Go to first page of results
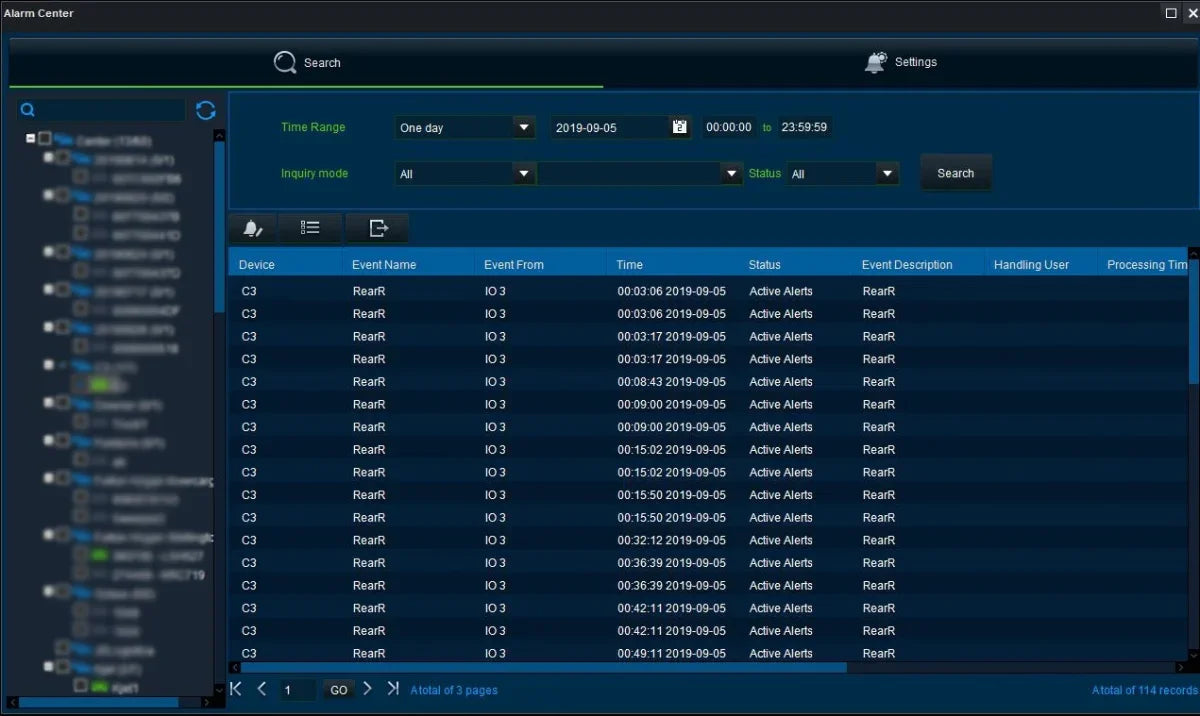1200x716 pixels. [236, 689]
